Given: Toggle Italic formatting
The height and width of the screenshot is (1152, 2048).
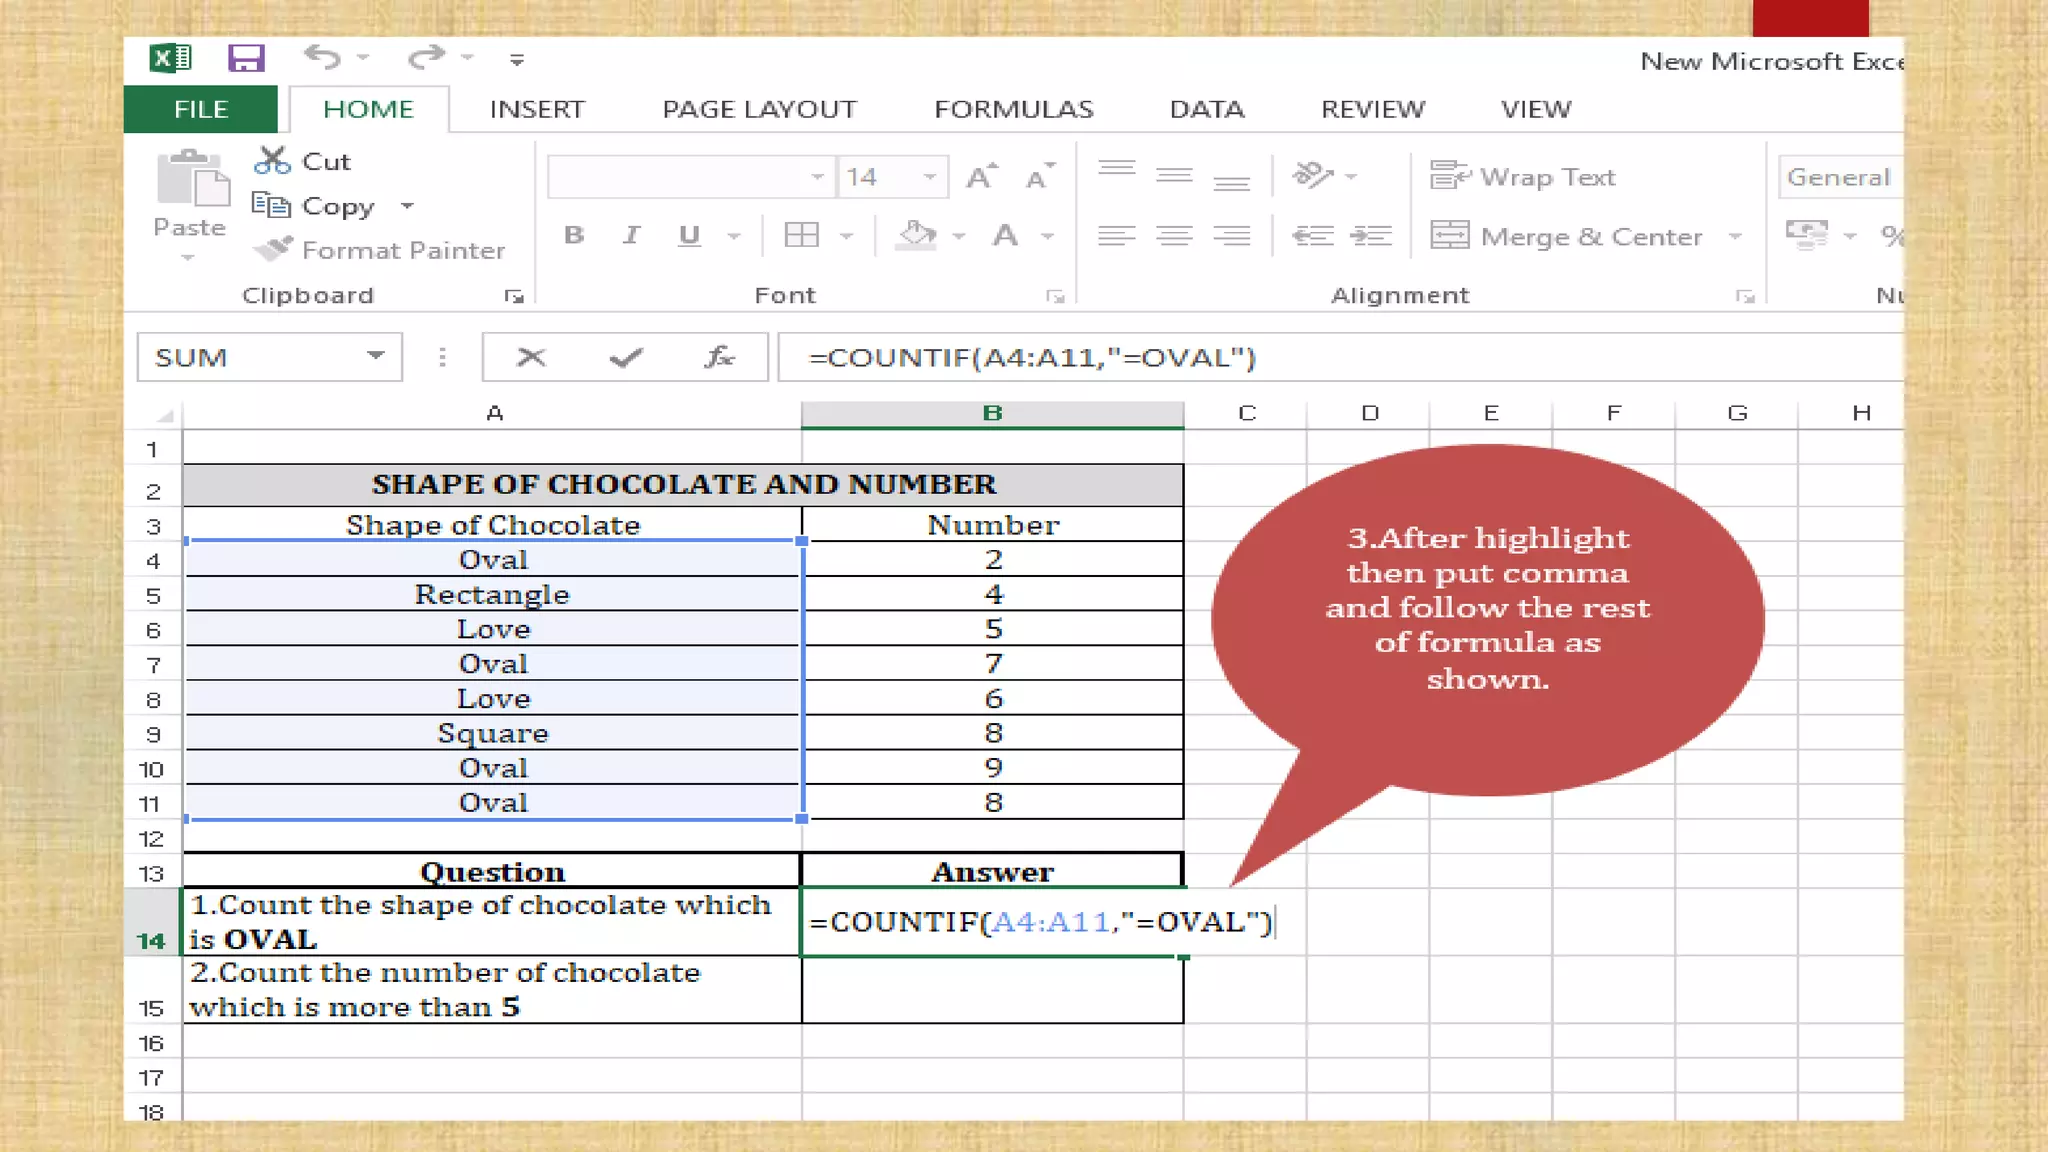Looking at the screenshot, I should point(631,236).
